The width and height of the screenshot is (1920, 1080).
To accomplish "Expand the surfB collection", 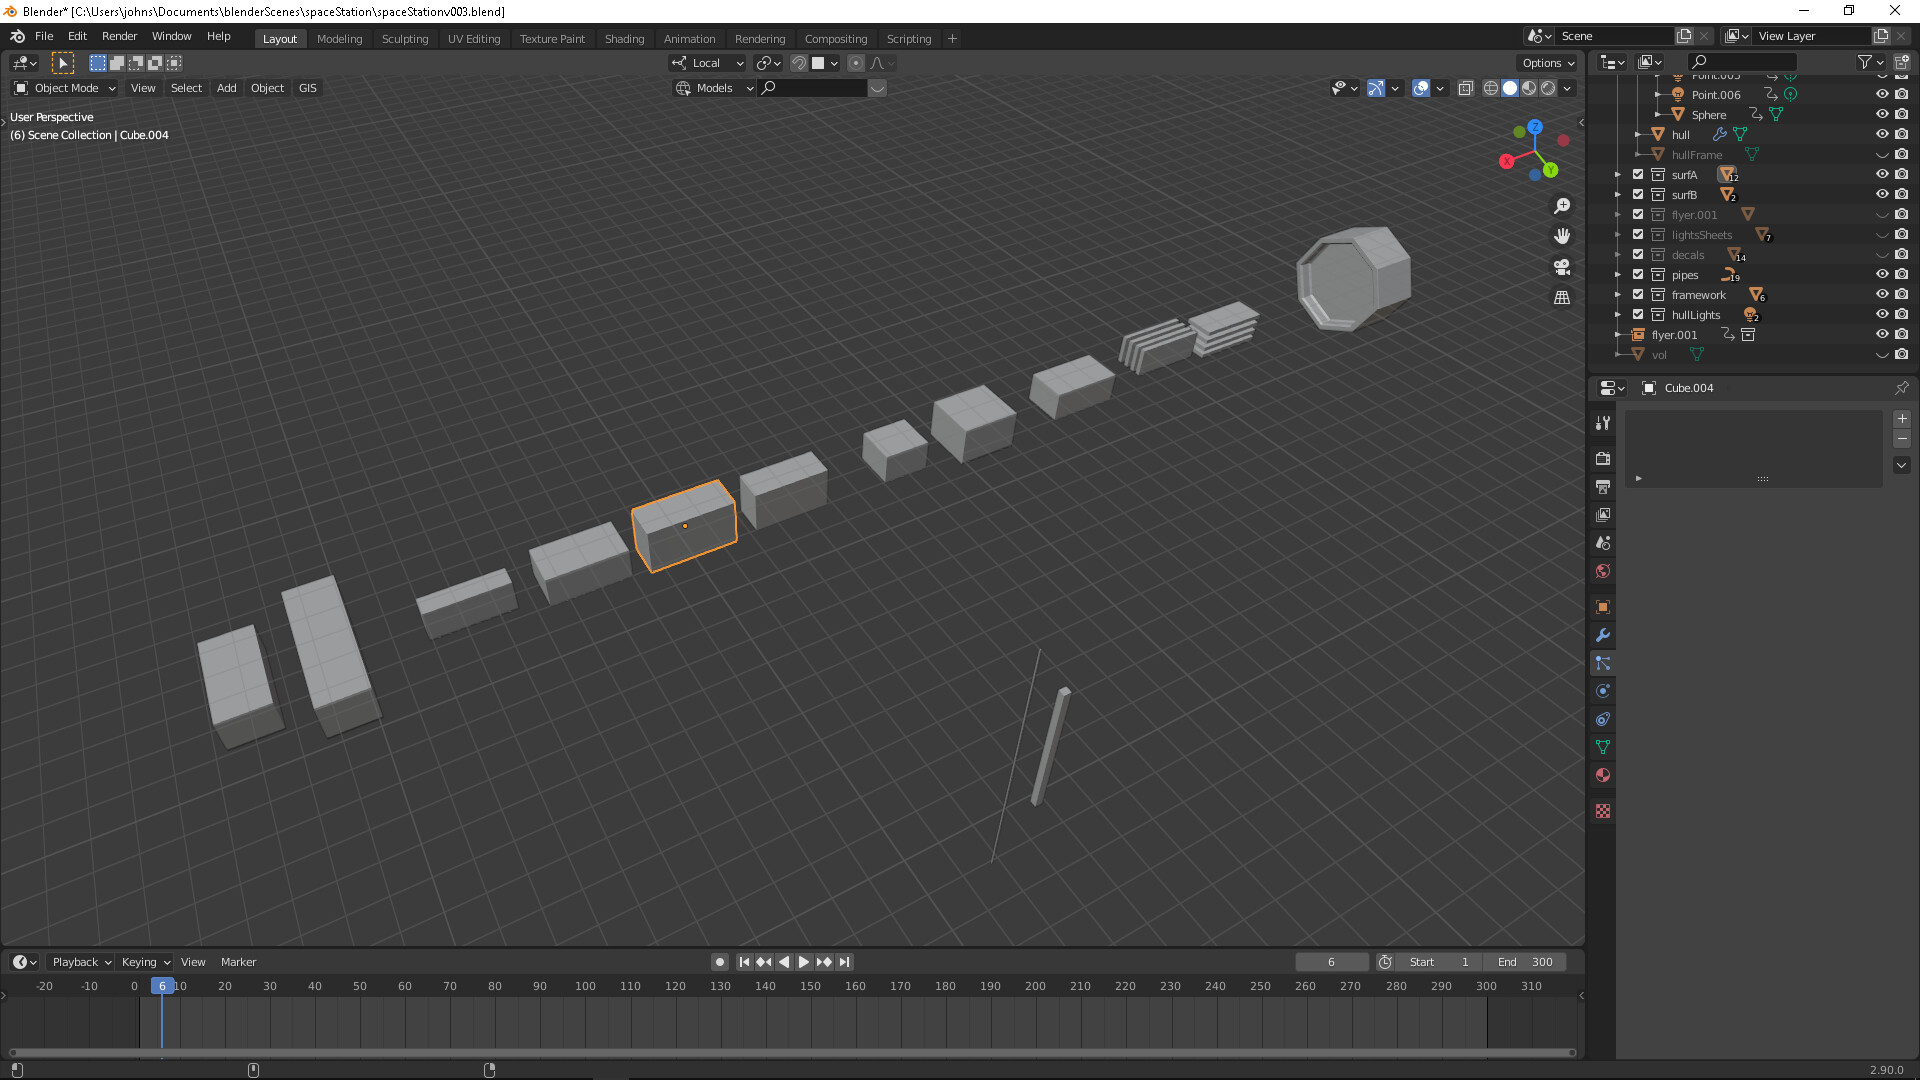I will pos(1618,194).
